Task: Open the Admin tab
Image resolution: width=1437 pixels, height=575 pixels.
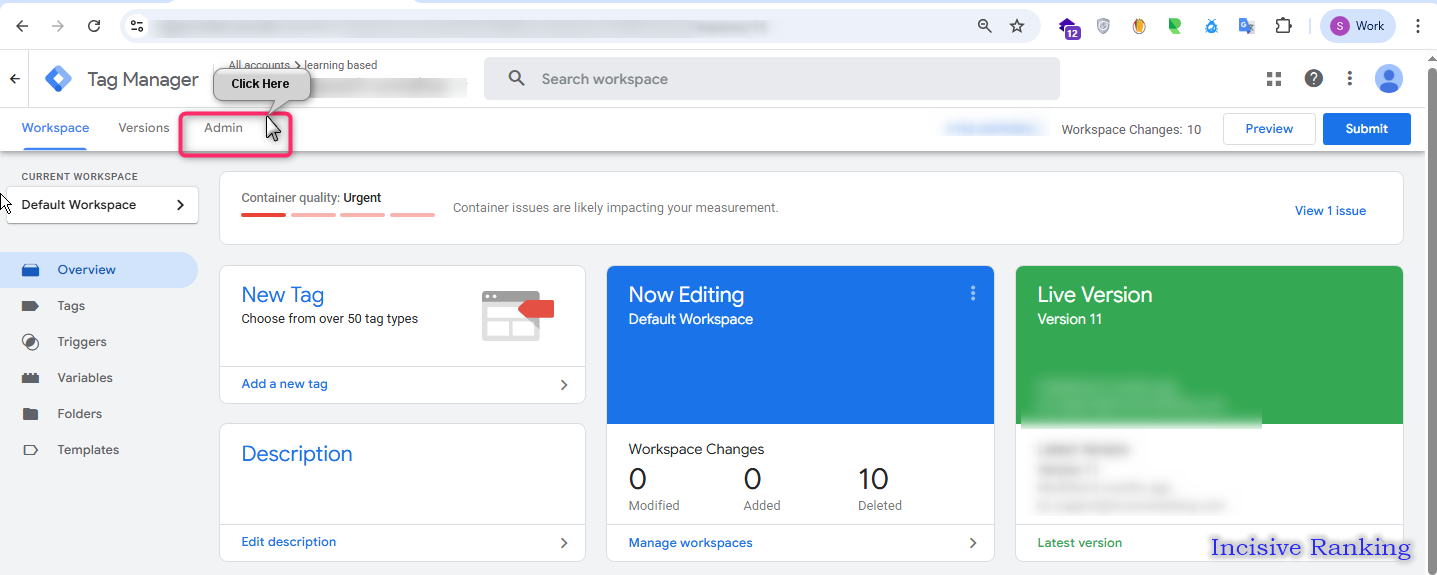Action: 223,128
